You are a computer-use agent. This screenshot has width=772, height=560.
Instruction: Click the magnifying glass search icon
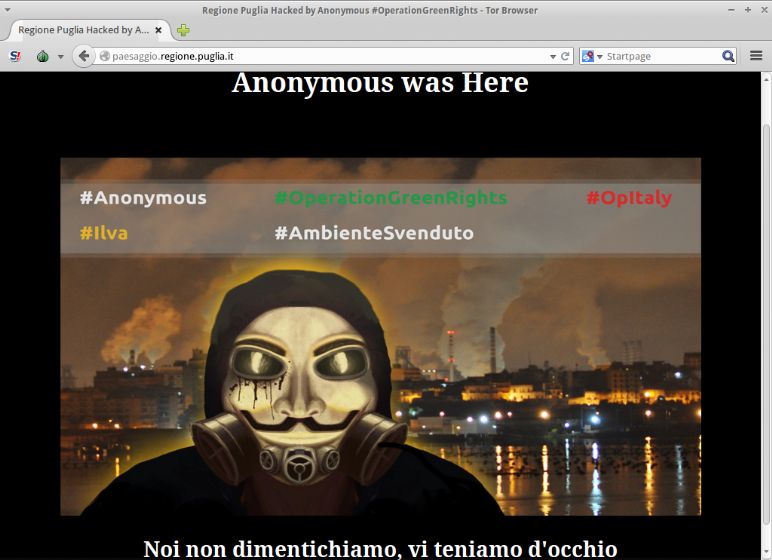point(728,56)
